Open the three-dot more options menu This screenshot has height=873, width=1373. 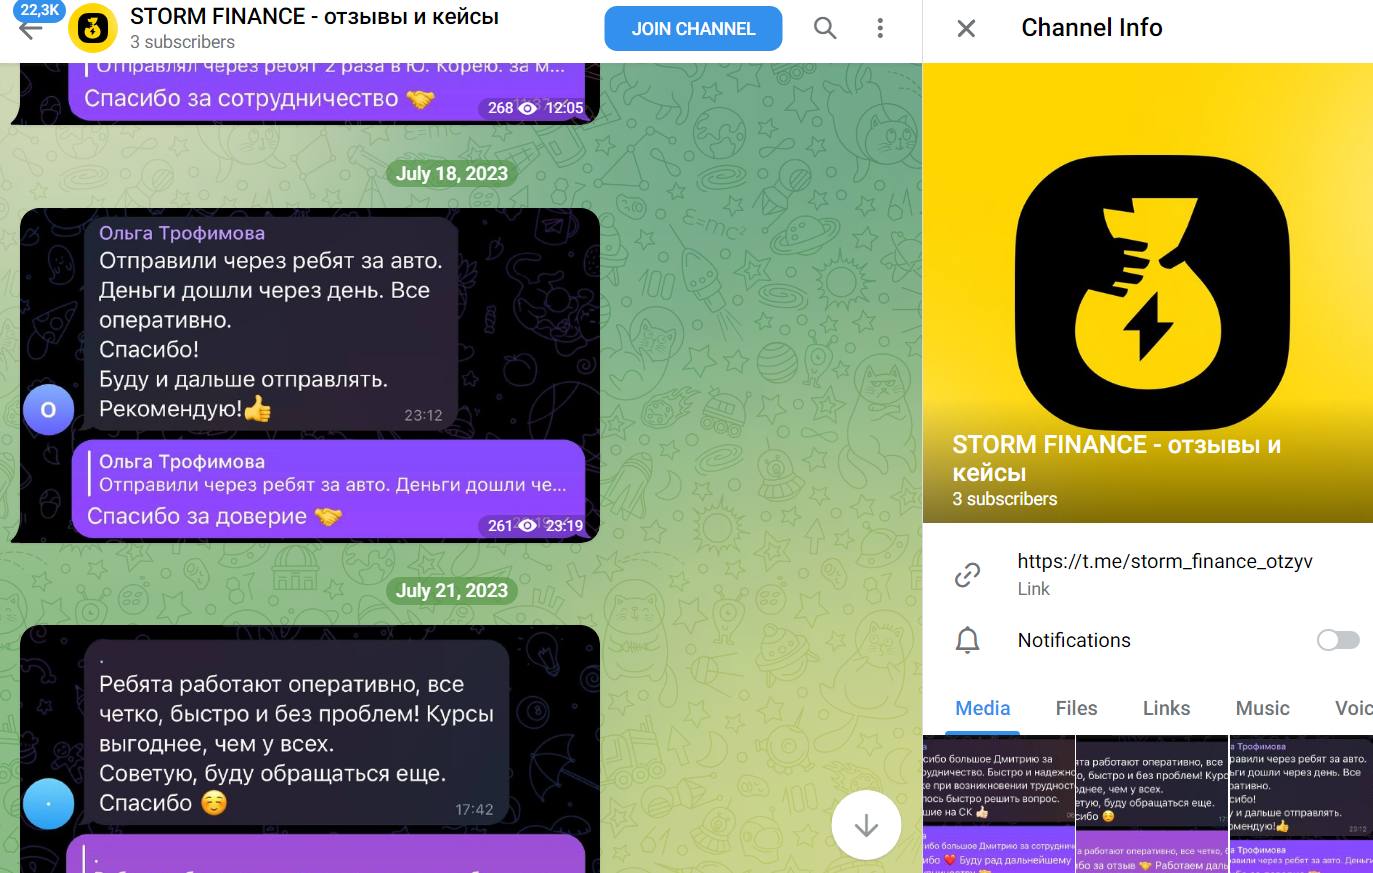click(x=880, y=28)
